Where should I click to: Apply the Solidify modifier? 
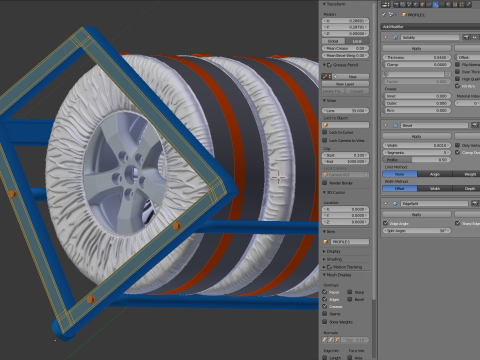[x=417, y=48]
